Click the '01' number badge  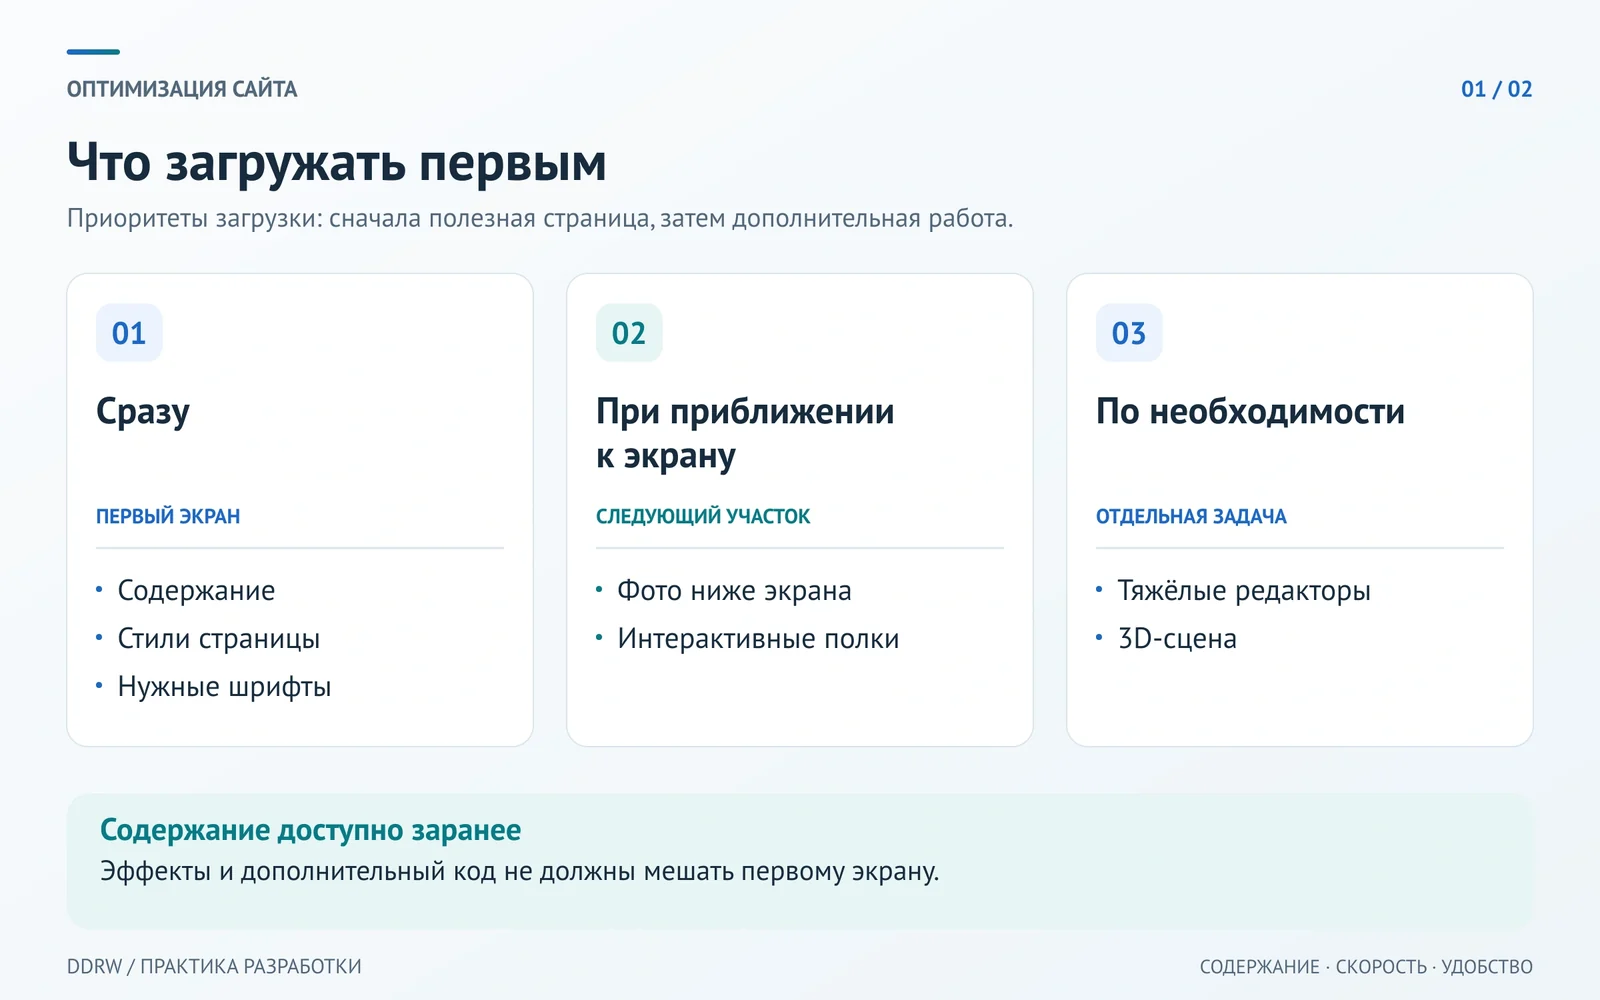[129, 333]
